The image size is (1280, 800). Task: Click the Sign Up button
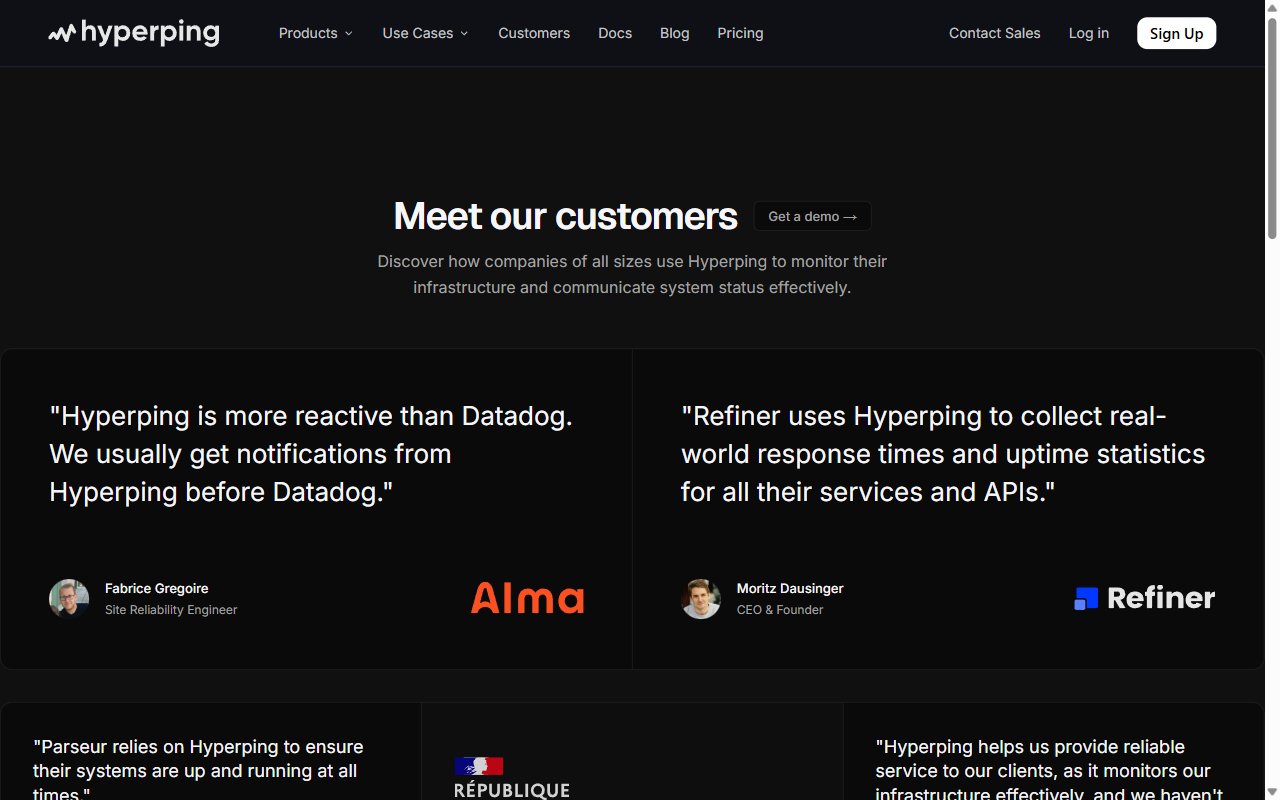point(1177,33)
